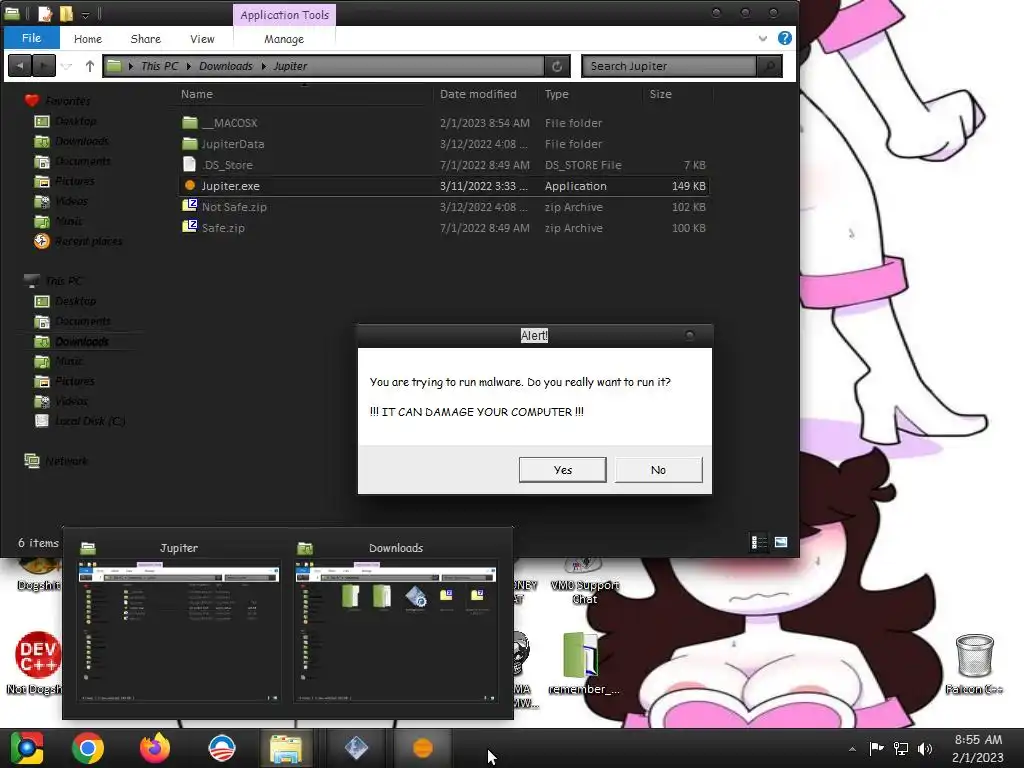Screen dimensions: 1024x768
Task: Click the Jupiter window preview thumbnail
Action: point(178,631)
